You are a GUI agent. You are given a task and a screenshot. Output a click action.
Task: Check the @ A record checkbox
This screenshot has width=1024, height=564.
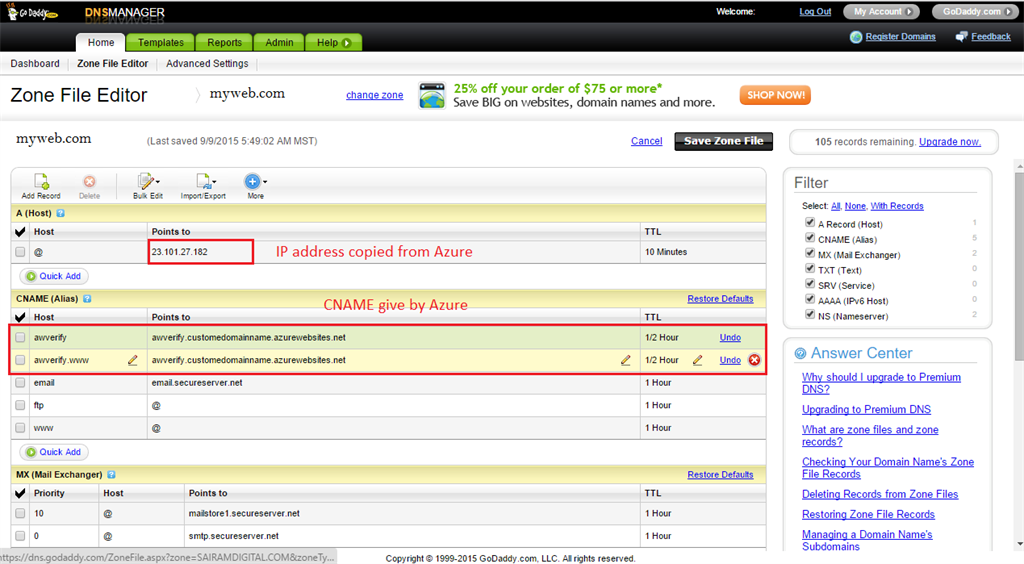point(20,252)
